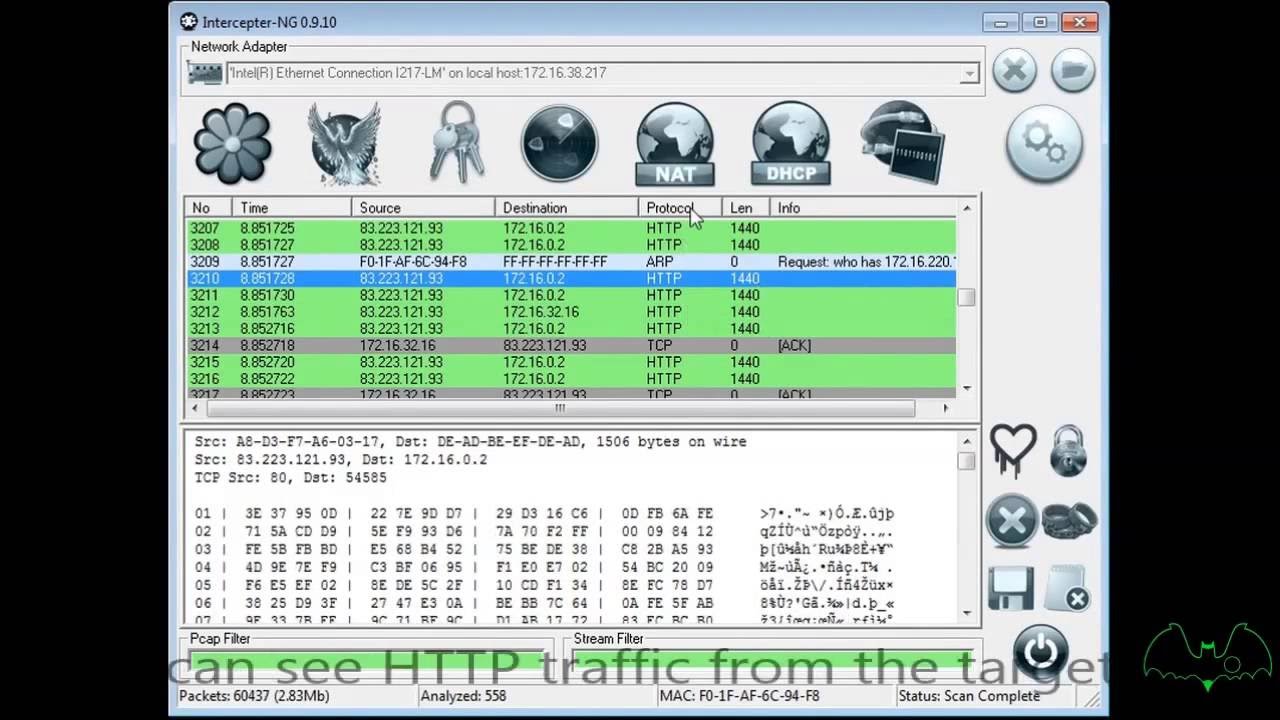Sort by Protocol column header

tap(680, 208)
